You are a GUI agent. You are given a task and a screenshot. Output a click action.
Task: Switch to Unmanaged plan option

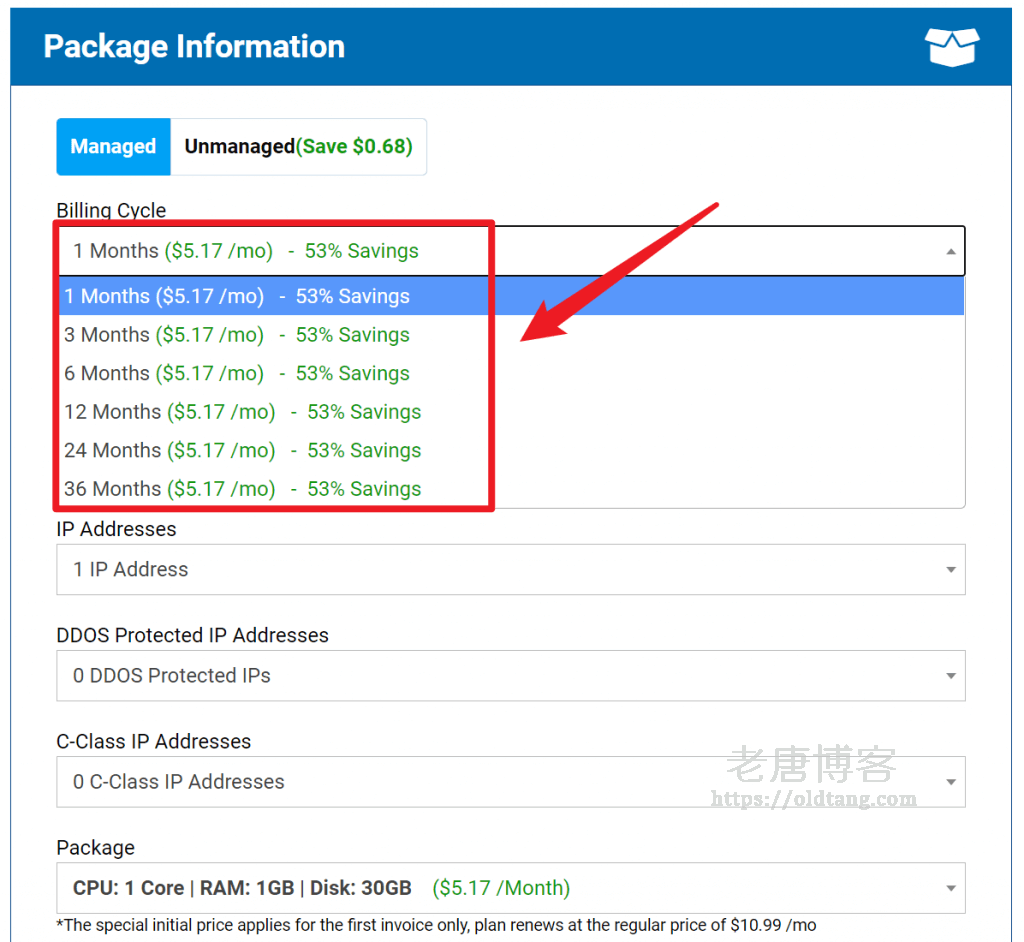tap(298, 147)
